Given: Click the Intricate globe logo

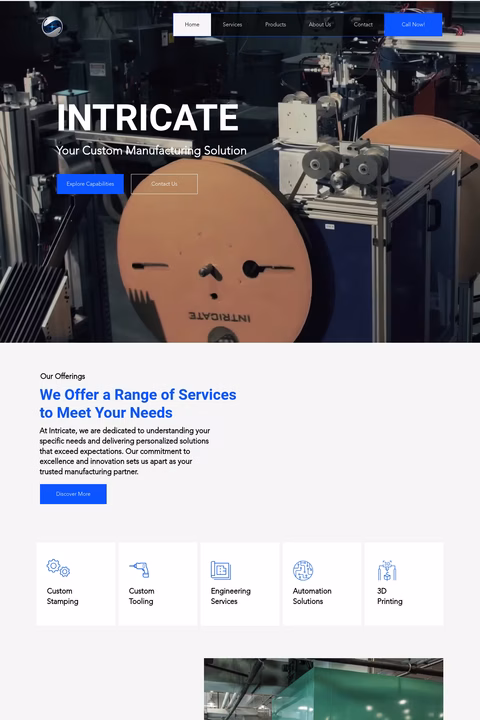Looking at the screenshot, I should click(x=52, y=26).
